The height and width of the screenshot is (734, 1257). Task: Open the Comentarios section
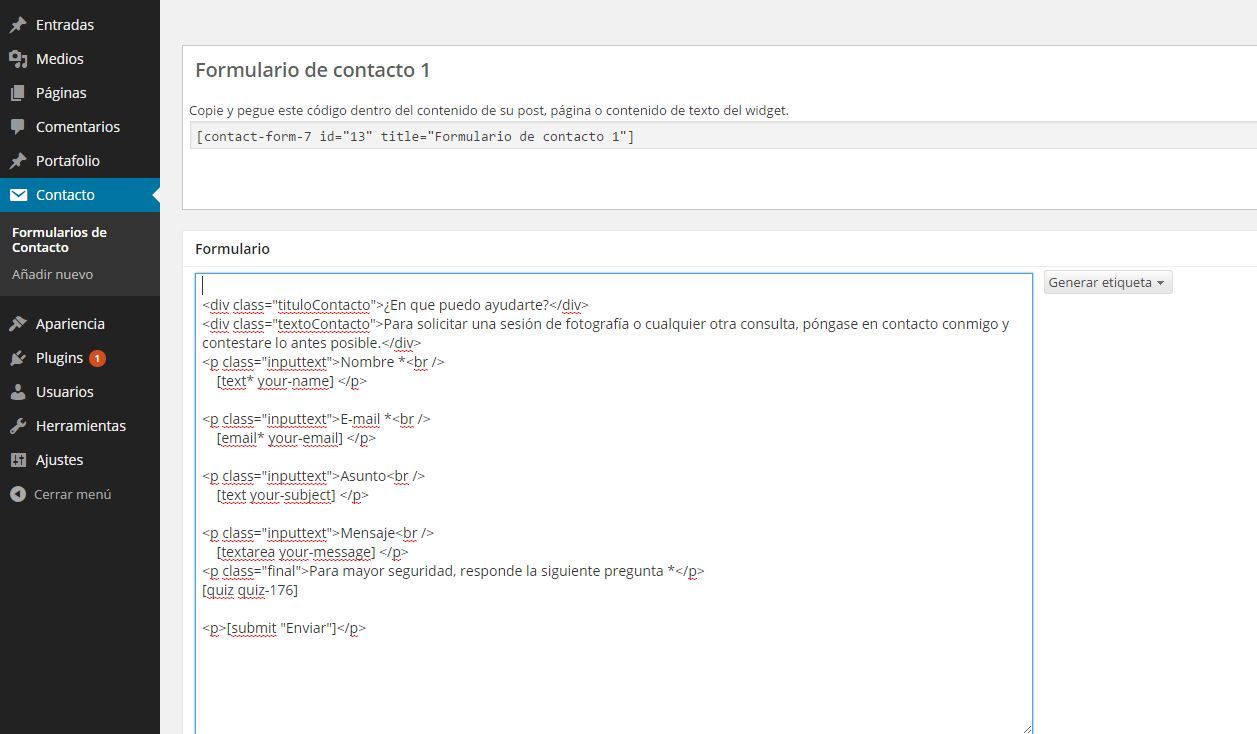click(80, 127)
